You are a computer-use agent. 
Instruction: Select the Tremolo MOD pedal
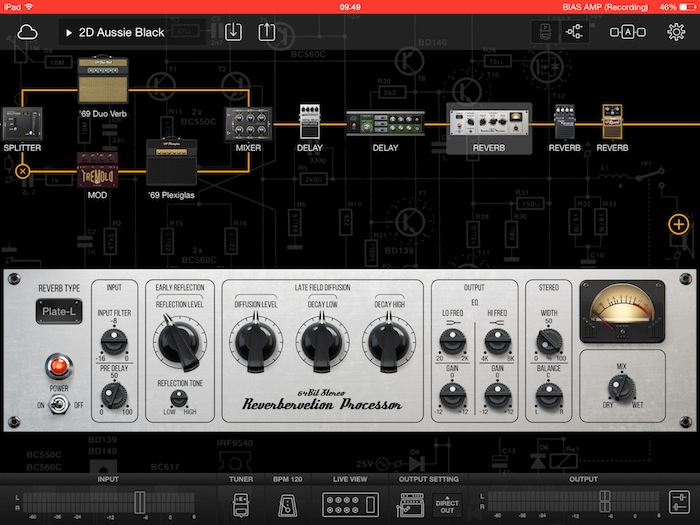click(x=98, y=172)
